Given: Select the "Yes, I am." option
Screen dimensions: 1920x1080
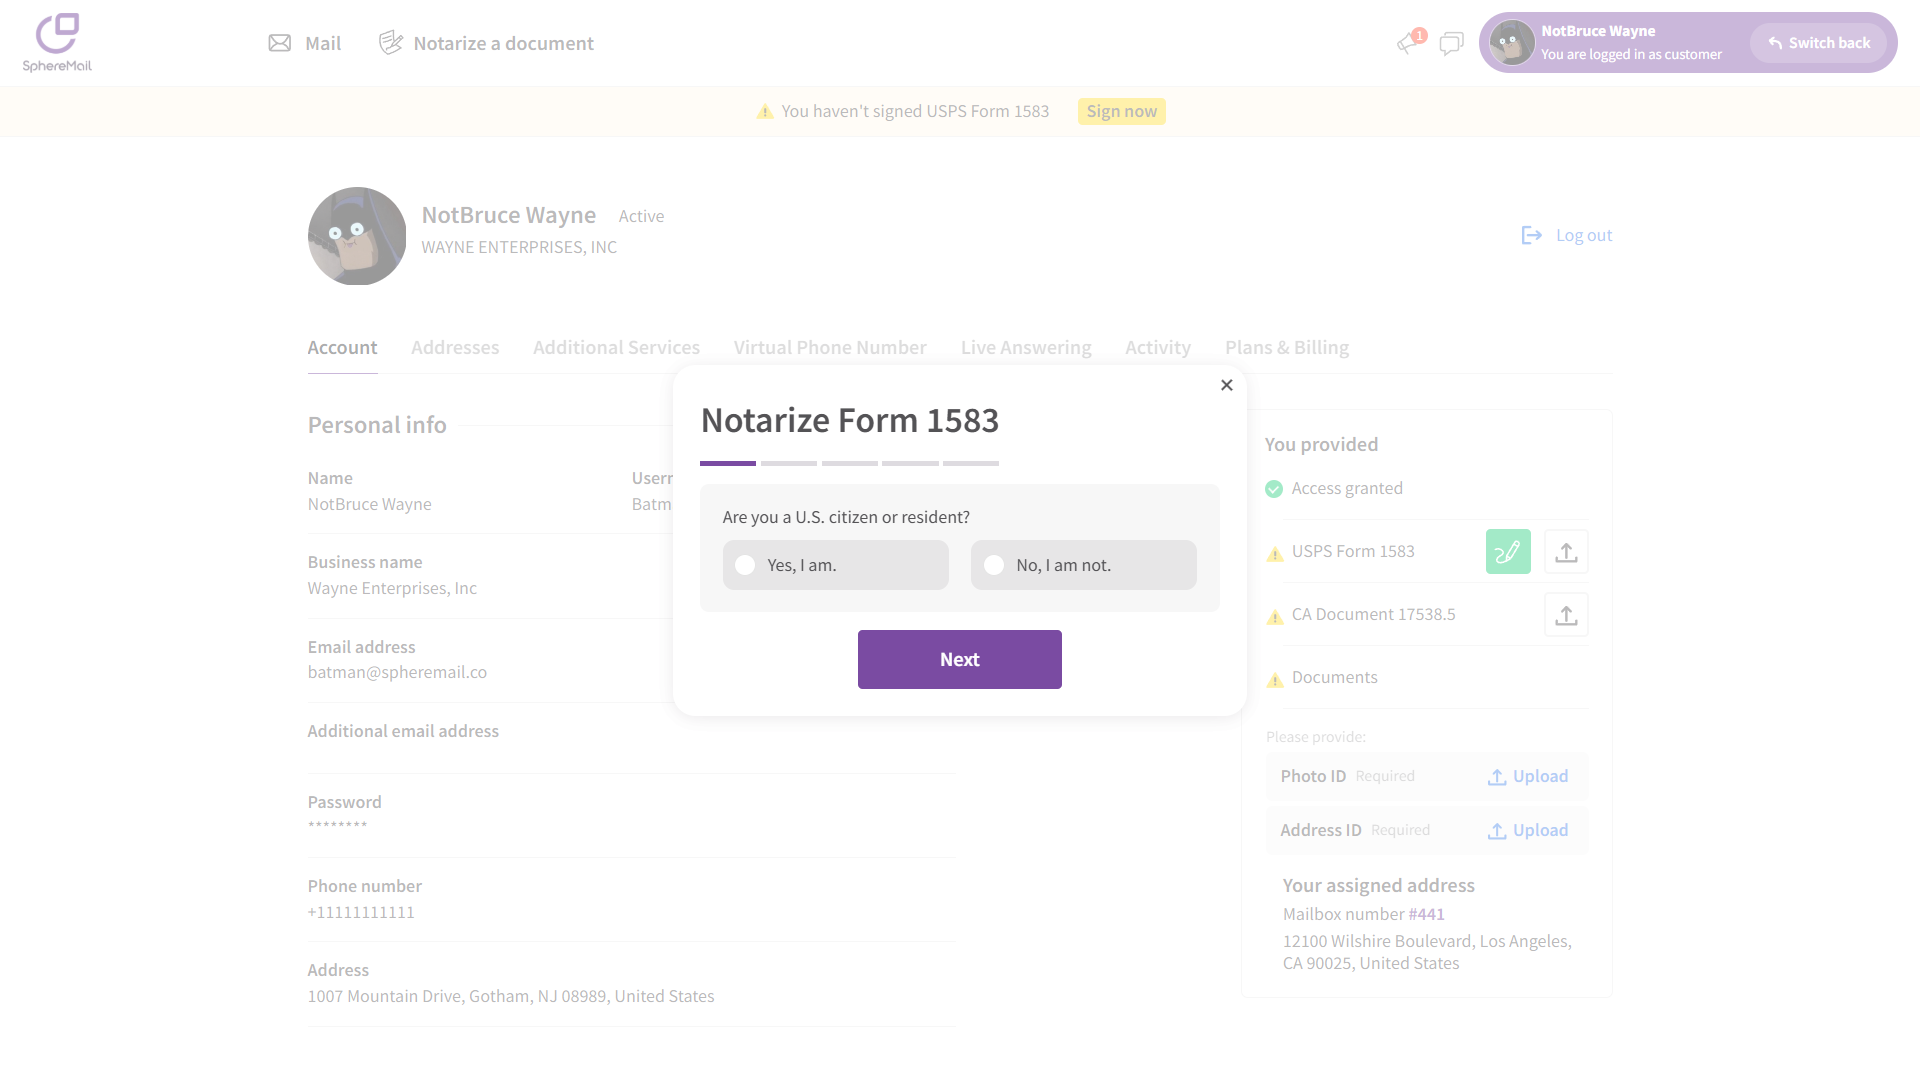Looking at the screenshot, I should pos(836,565).
